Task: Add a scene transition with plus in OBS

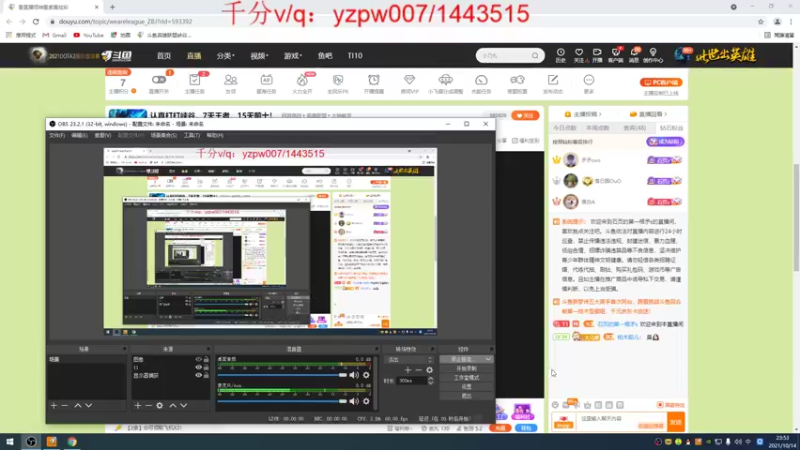Action: coord(408,370)
